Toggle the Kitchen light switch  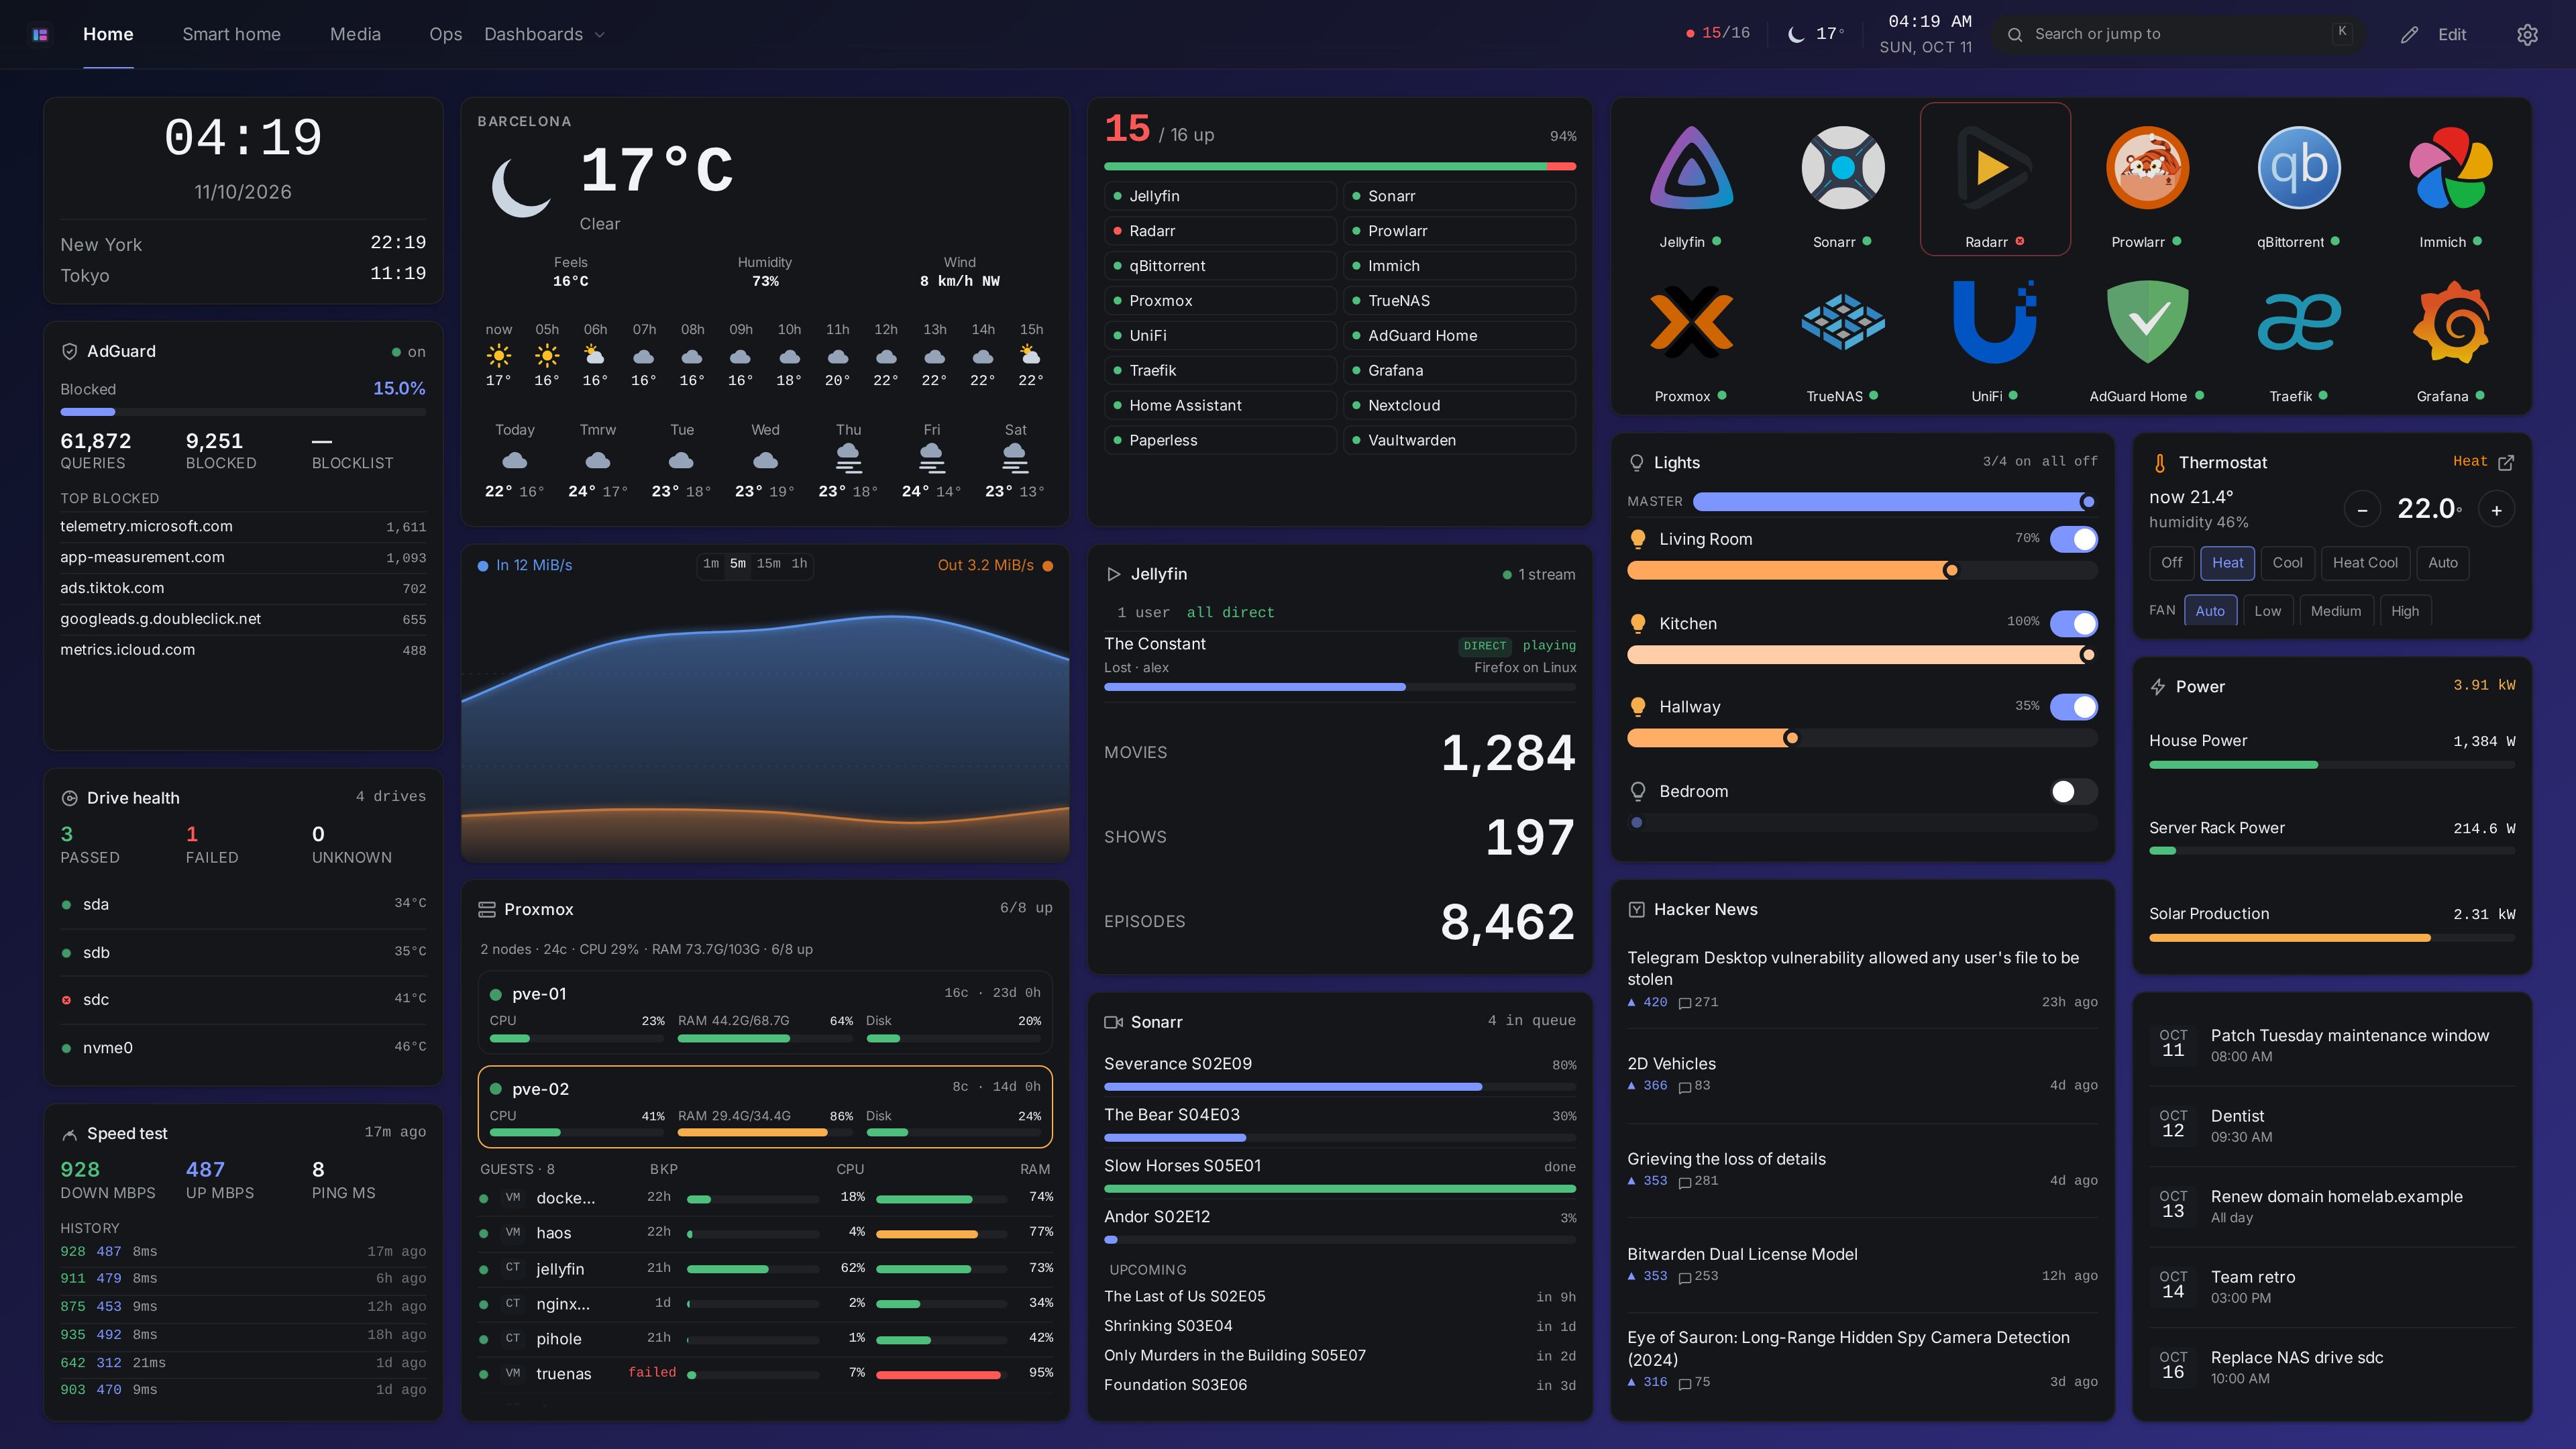coord(2074,623)
